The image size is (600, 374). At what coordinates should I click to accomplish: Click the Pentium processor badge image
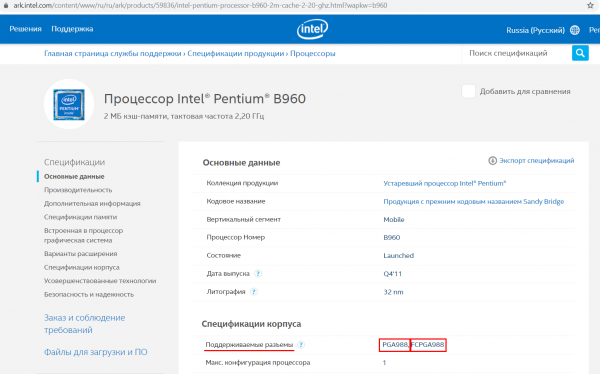click(x=69, y=104)
